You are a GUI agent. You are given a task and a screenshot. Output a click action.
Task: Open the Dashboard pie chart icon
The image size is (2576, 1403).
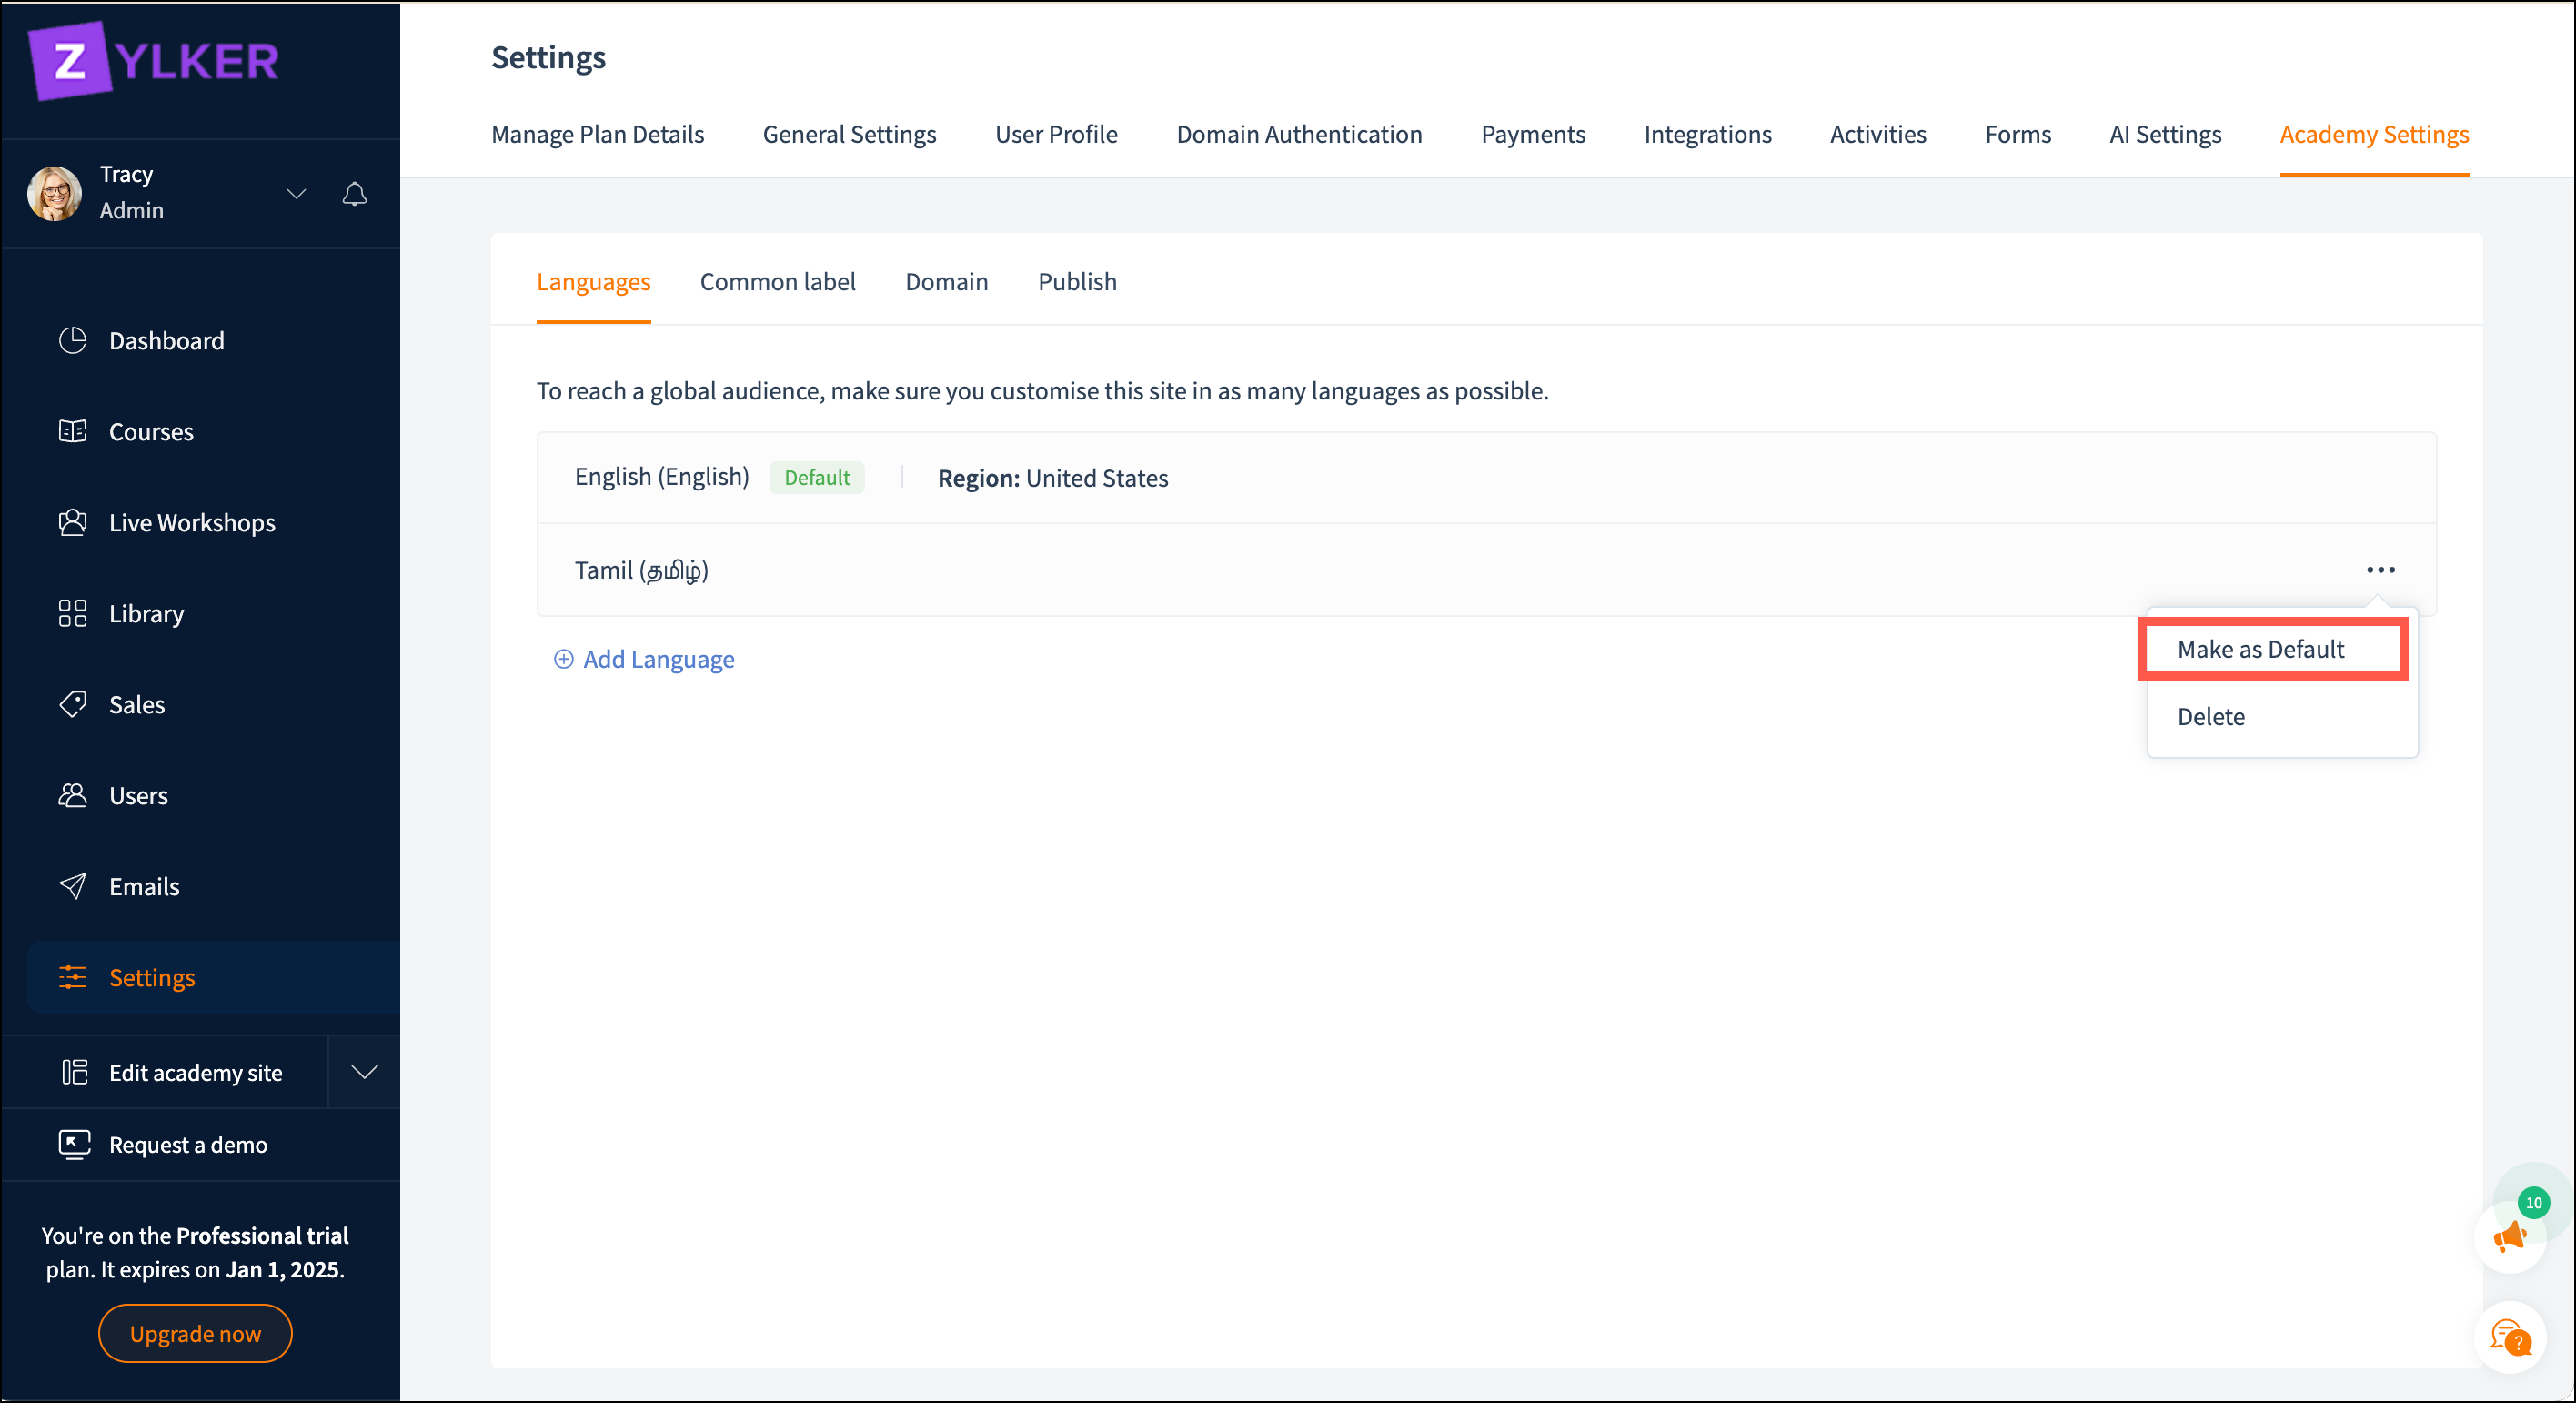pos(72,340)
